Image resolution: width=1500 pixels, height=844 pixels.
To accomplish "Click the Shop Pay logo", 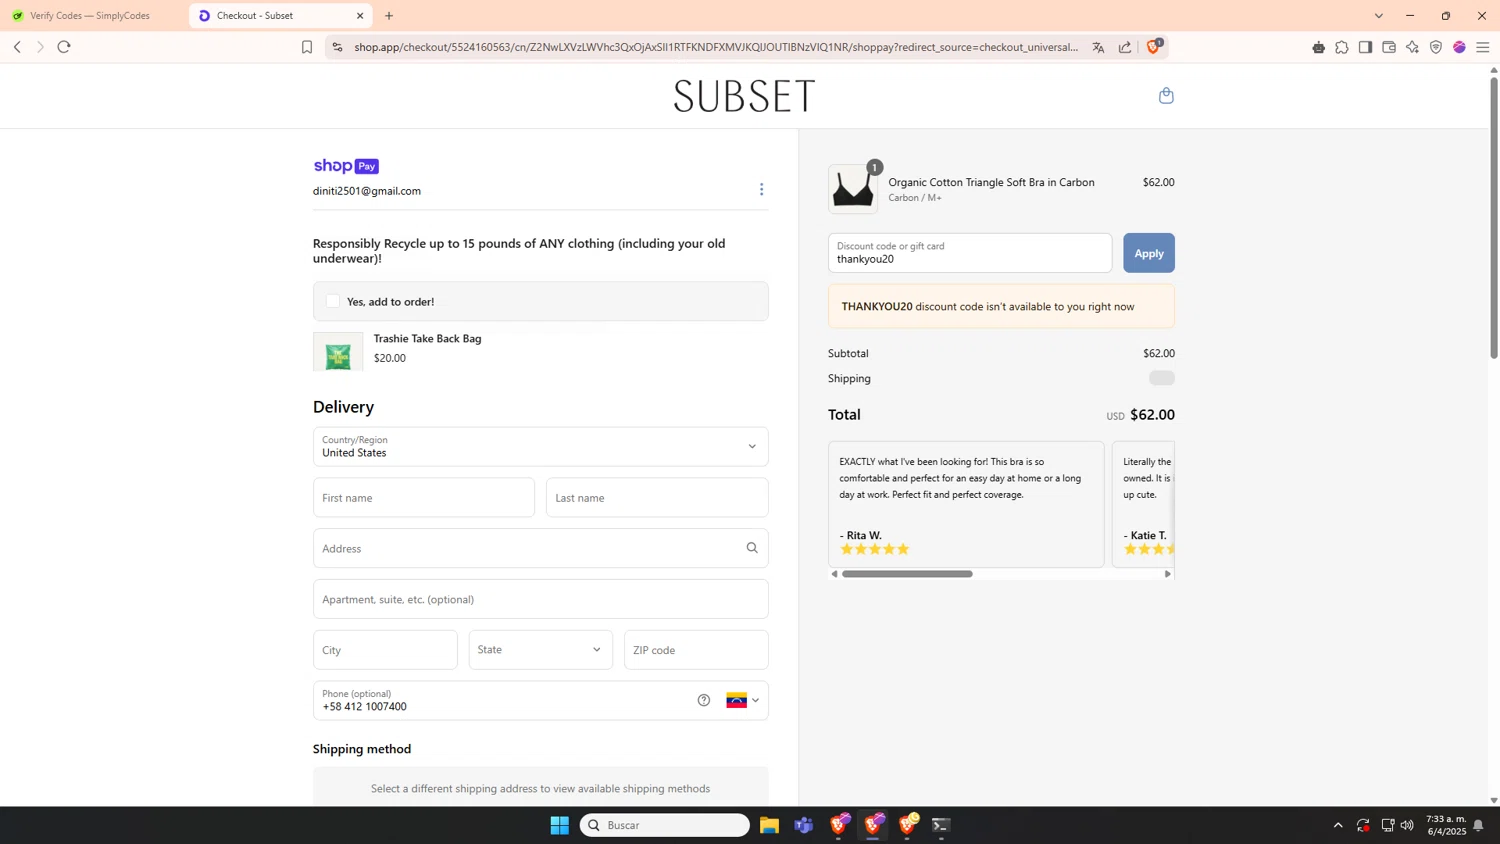I will (346, 166).
